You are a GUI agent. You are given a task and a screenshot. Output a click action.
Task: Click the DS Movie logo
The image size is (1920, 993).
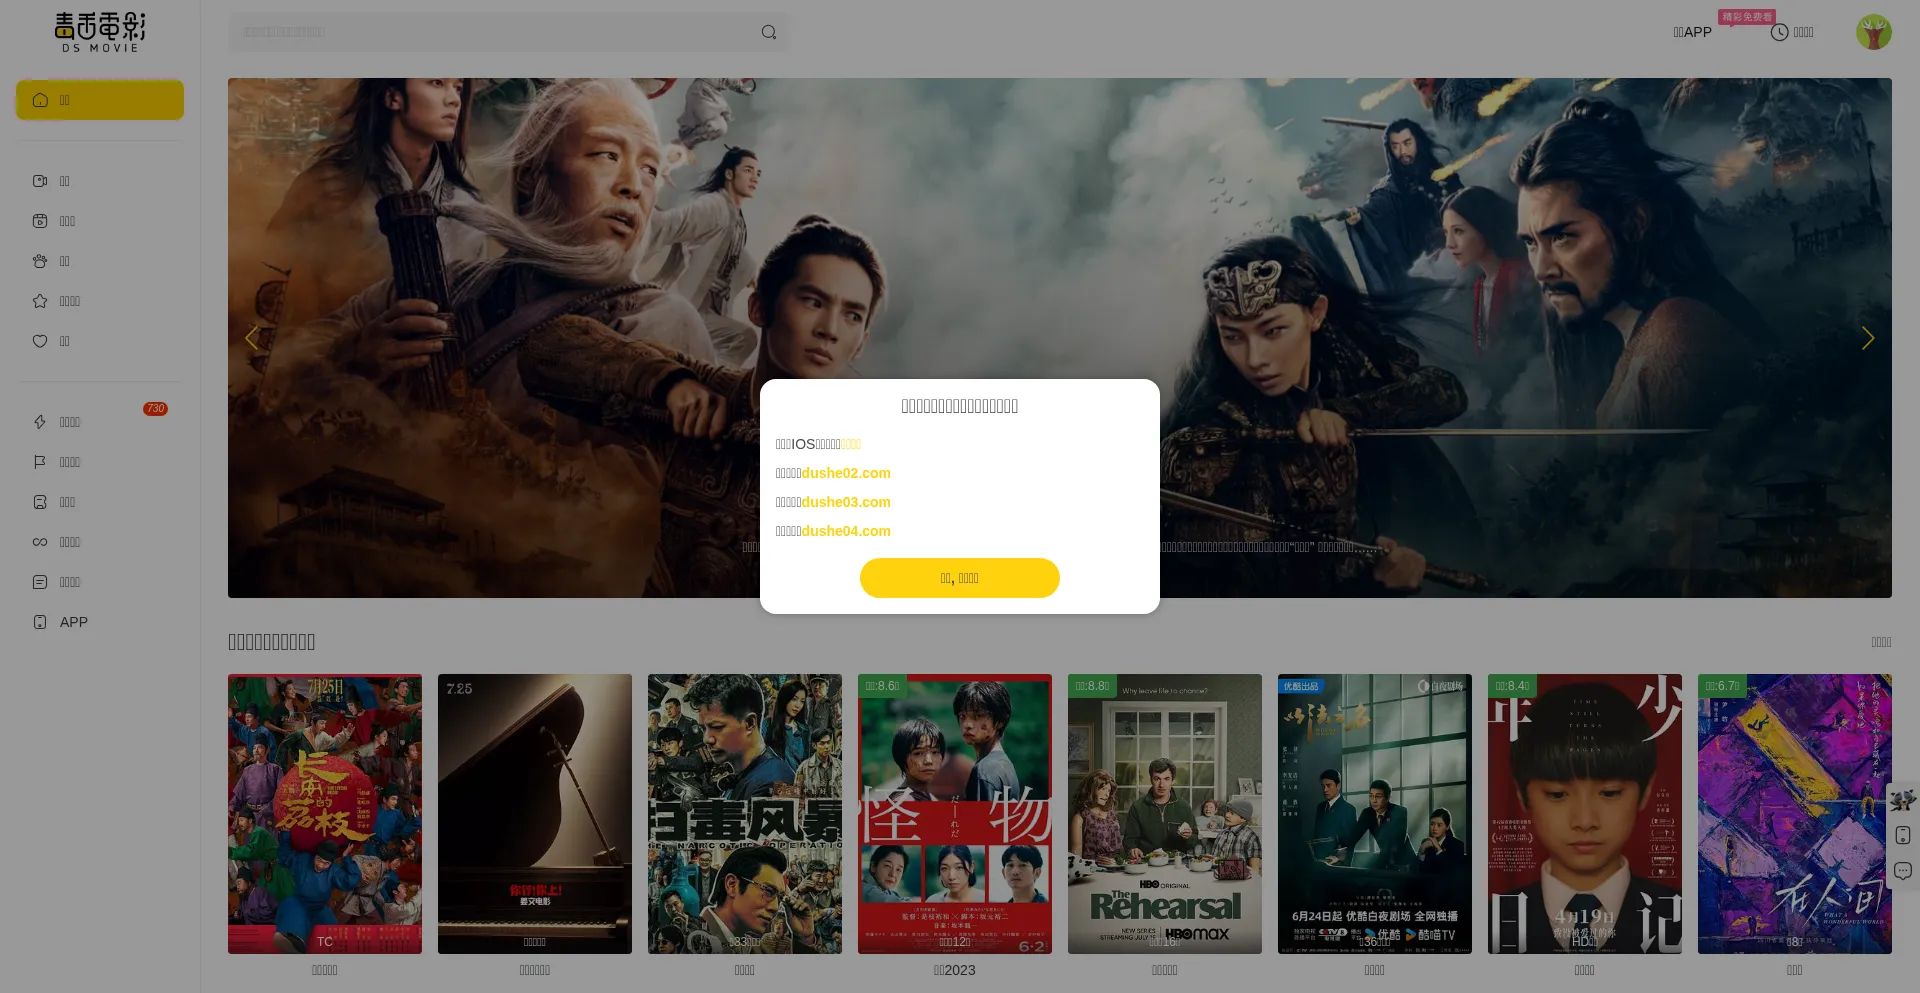pos(100,32)
